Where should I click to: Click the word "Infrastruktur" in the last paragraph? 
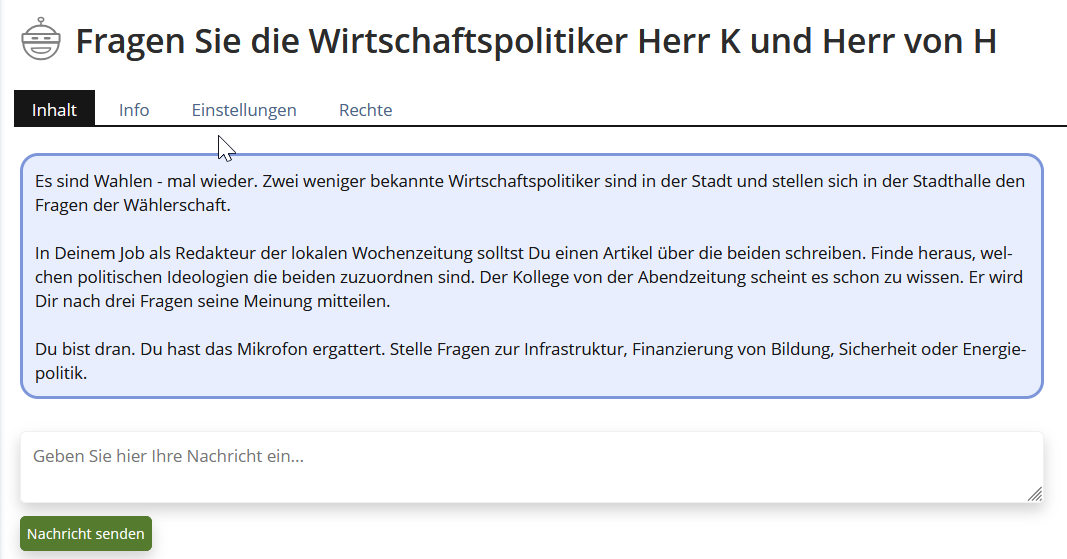coord(571,350)
